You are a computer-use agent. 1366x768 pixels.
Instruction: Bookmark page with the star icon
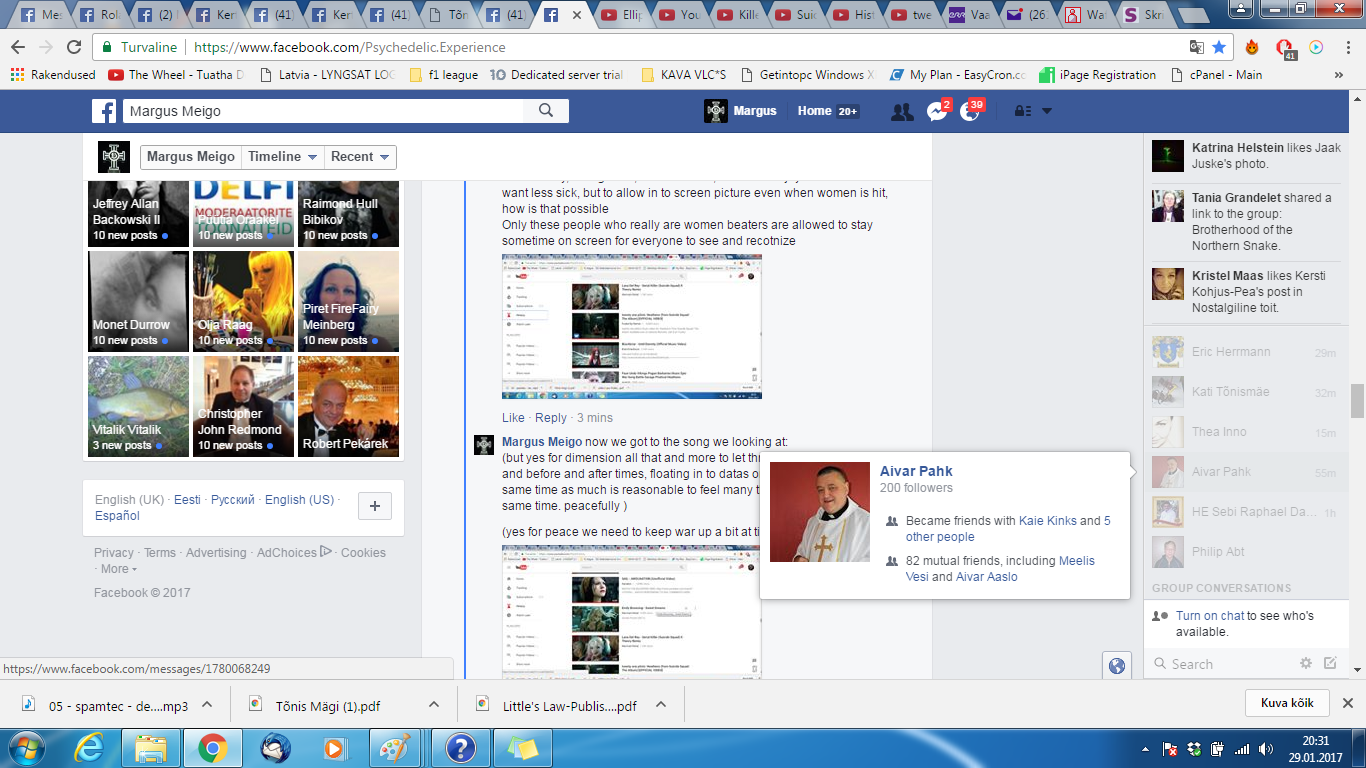pyautogui.click(x=1218, y=47)
